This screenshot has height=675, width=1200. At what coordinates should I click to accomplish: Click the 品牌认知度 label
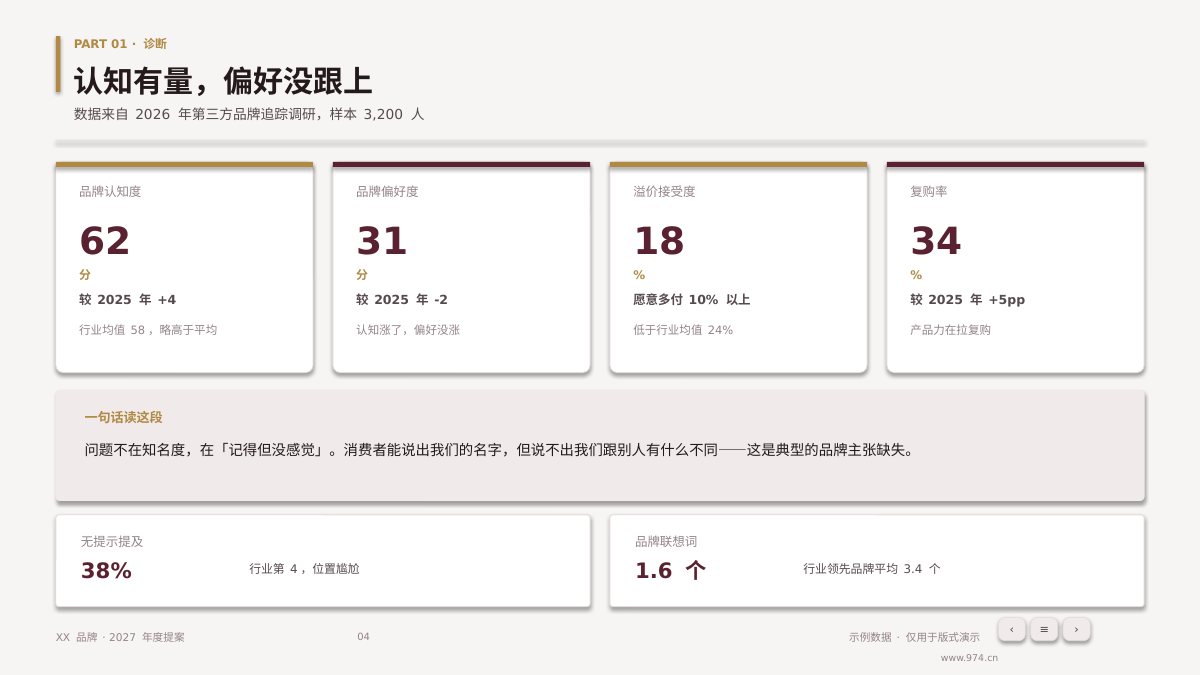110,191
